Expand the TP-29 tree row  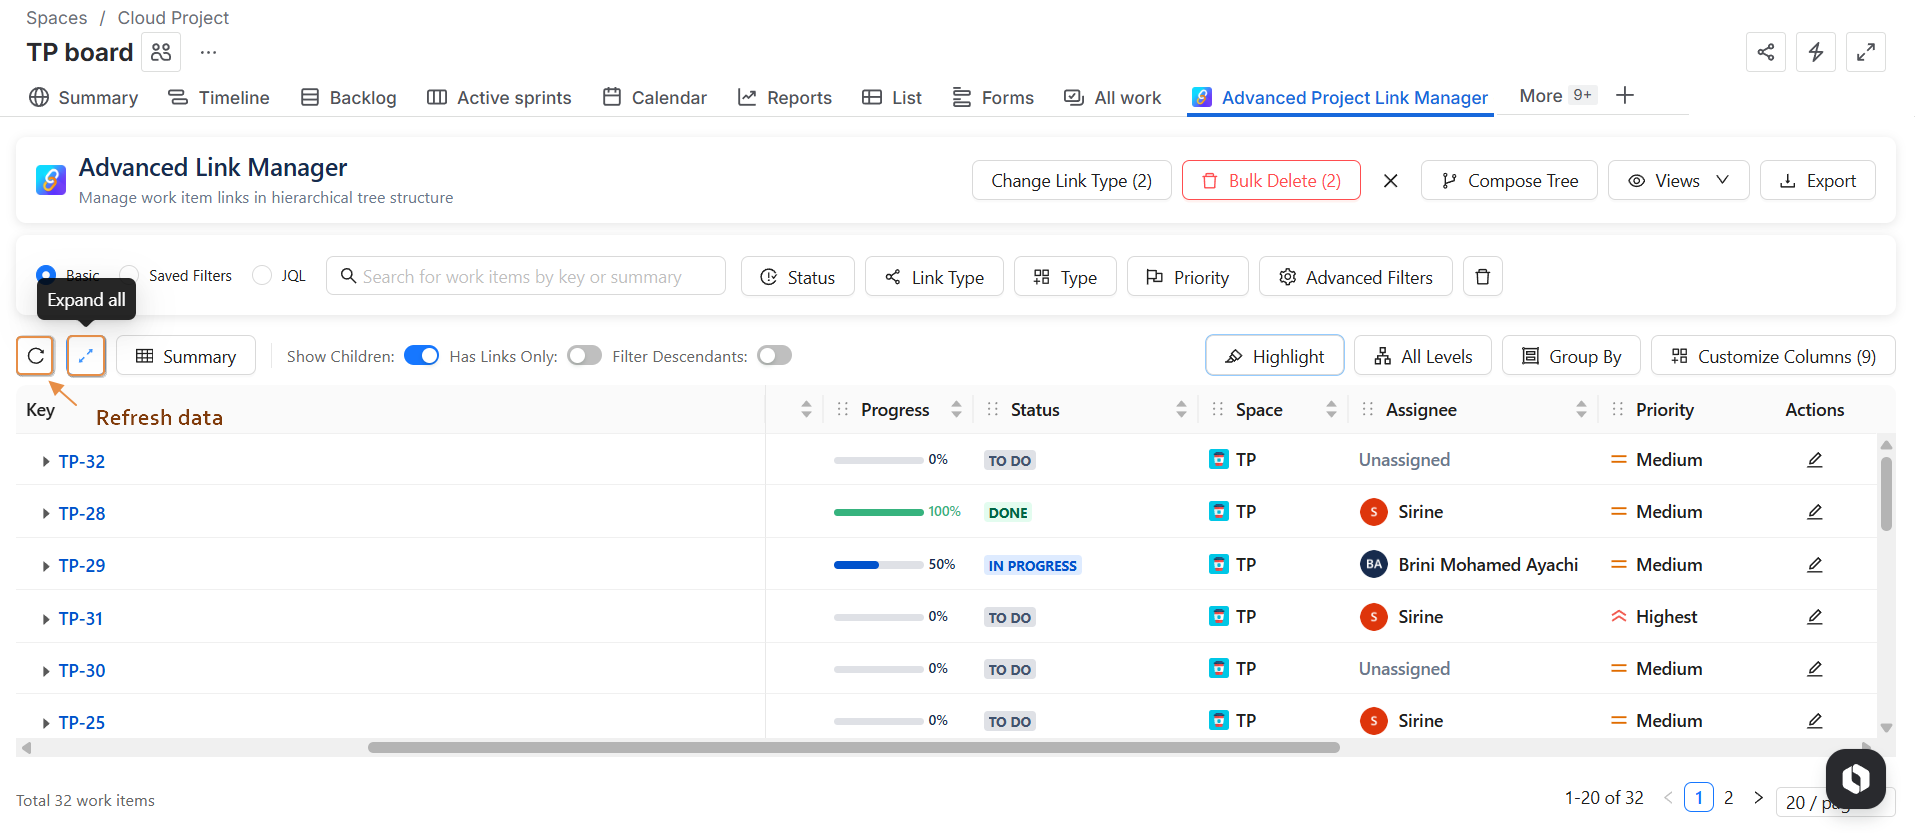[46, 566]
